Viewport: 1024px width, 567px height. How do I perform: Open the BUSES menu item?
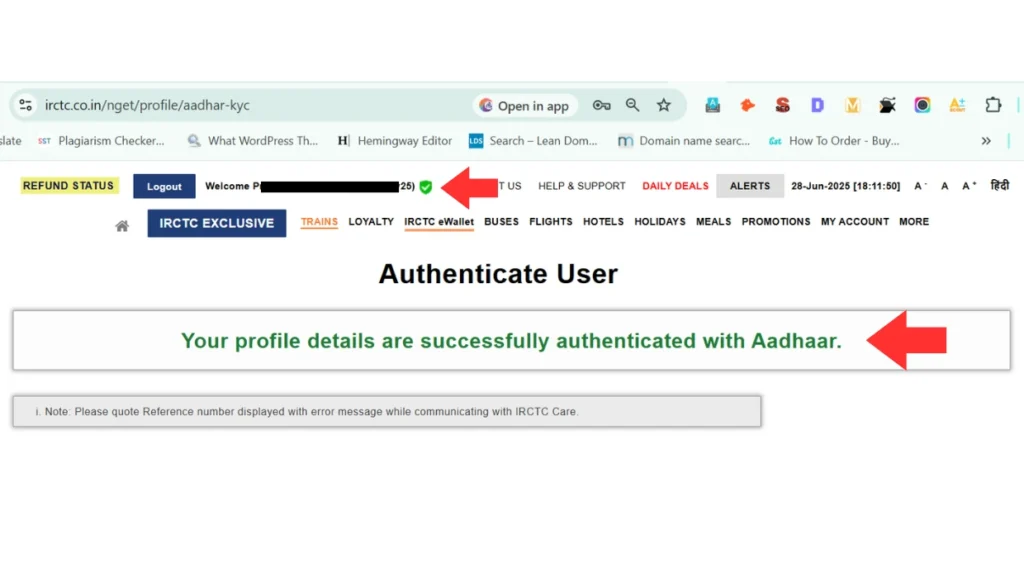[x=501, y=222]
